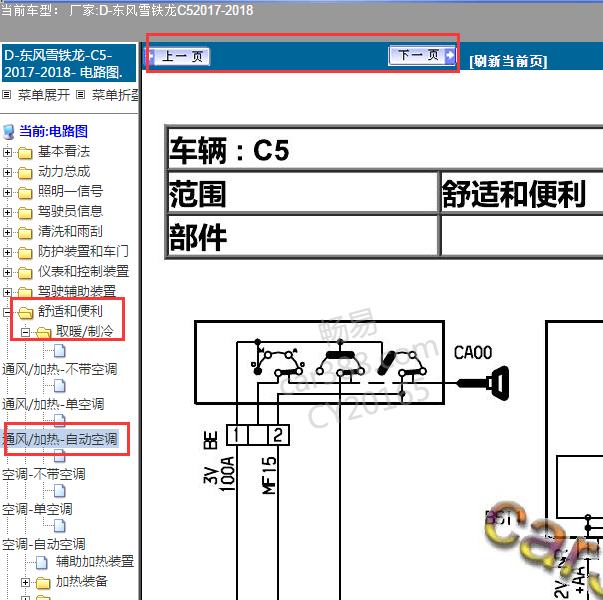Click the 动力总成 folder icon
603x600 pixels.
(x=25, y=173)
